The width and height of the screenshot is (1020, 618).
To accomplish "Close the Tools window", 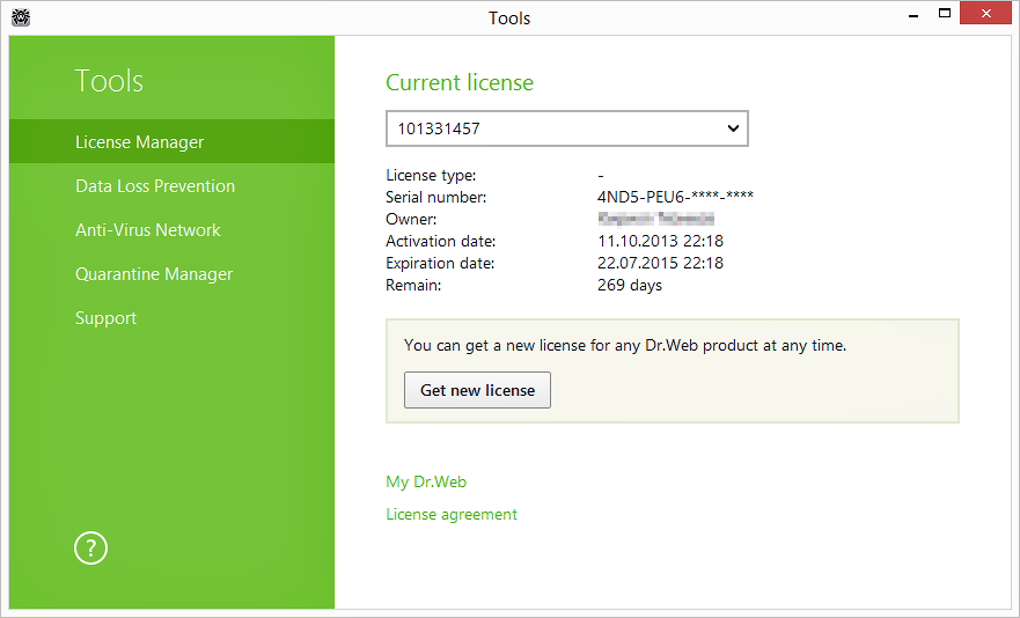I will 987,14.
